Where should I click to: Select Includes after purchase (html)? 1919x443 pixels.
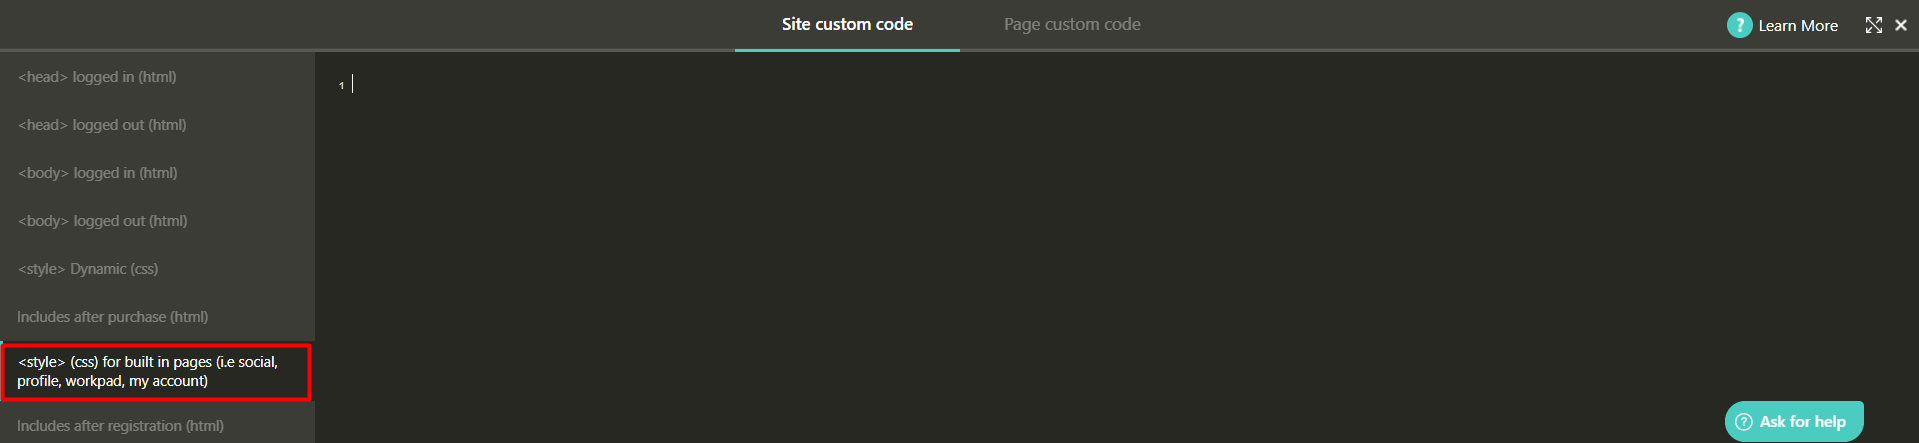coord(157,317)
